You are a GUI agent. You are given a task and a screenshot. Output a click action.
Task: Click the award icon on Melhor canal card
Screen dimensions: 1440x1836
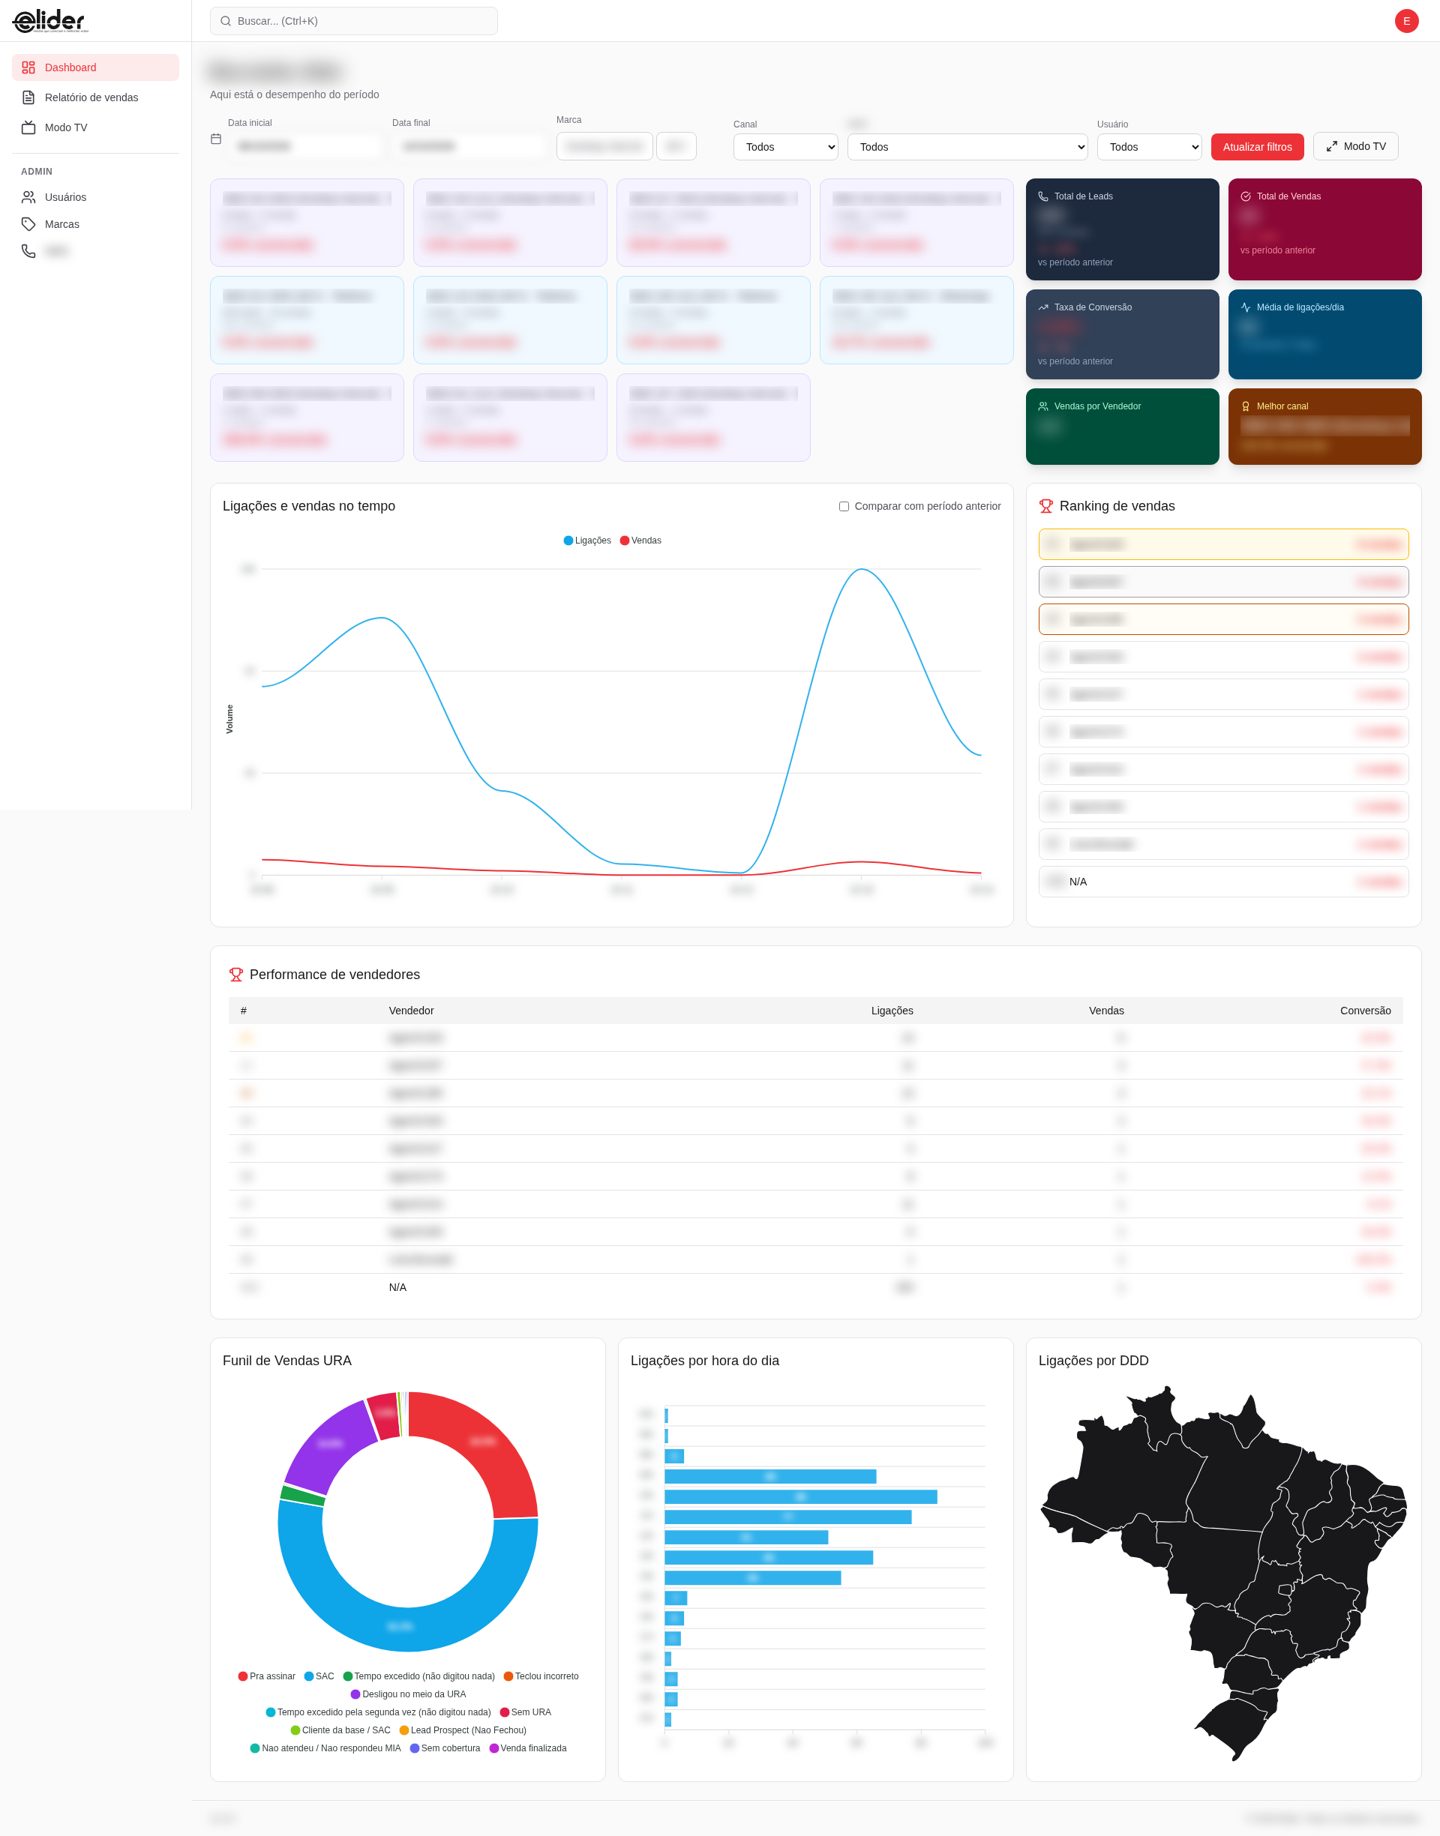[1246, 407]
